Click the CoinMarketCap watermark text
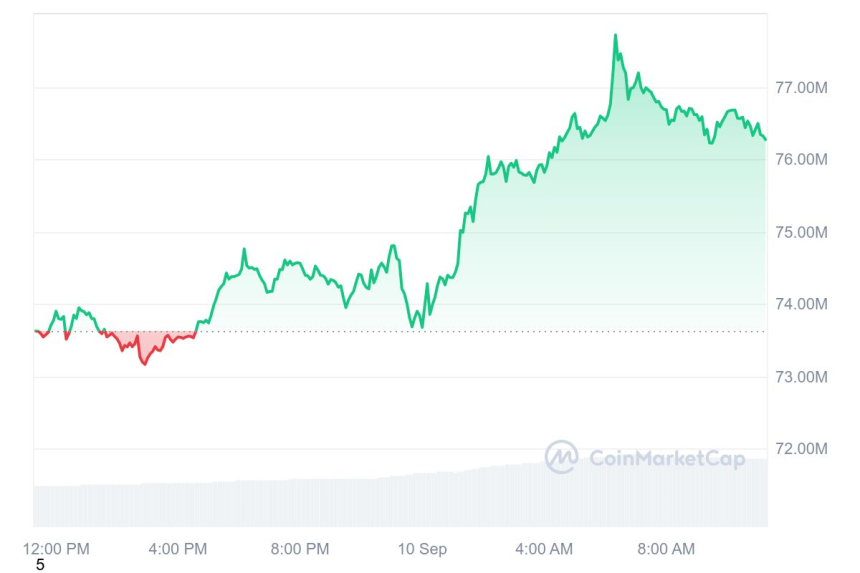The image size is (860, 573). pyautogui.click(x=666, y=459)
